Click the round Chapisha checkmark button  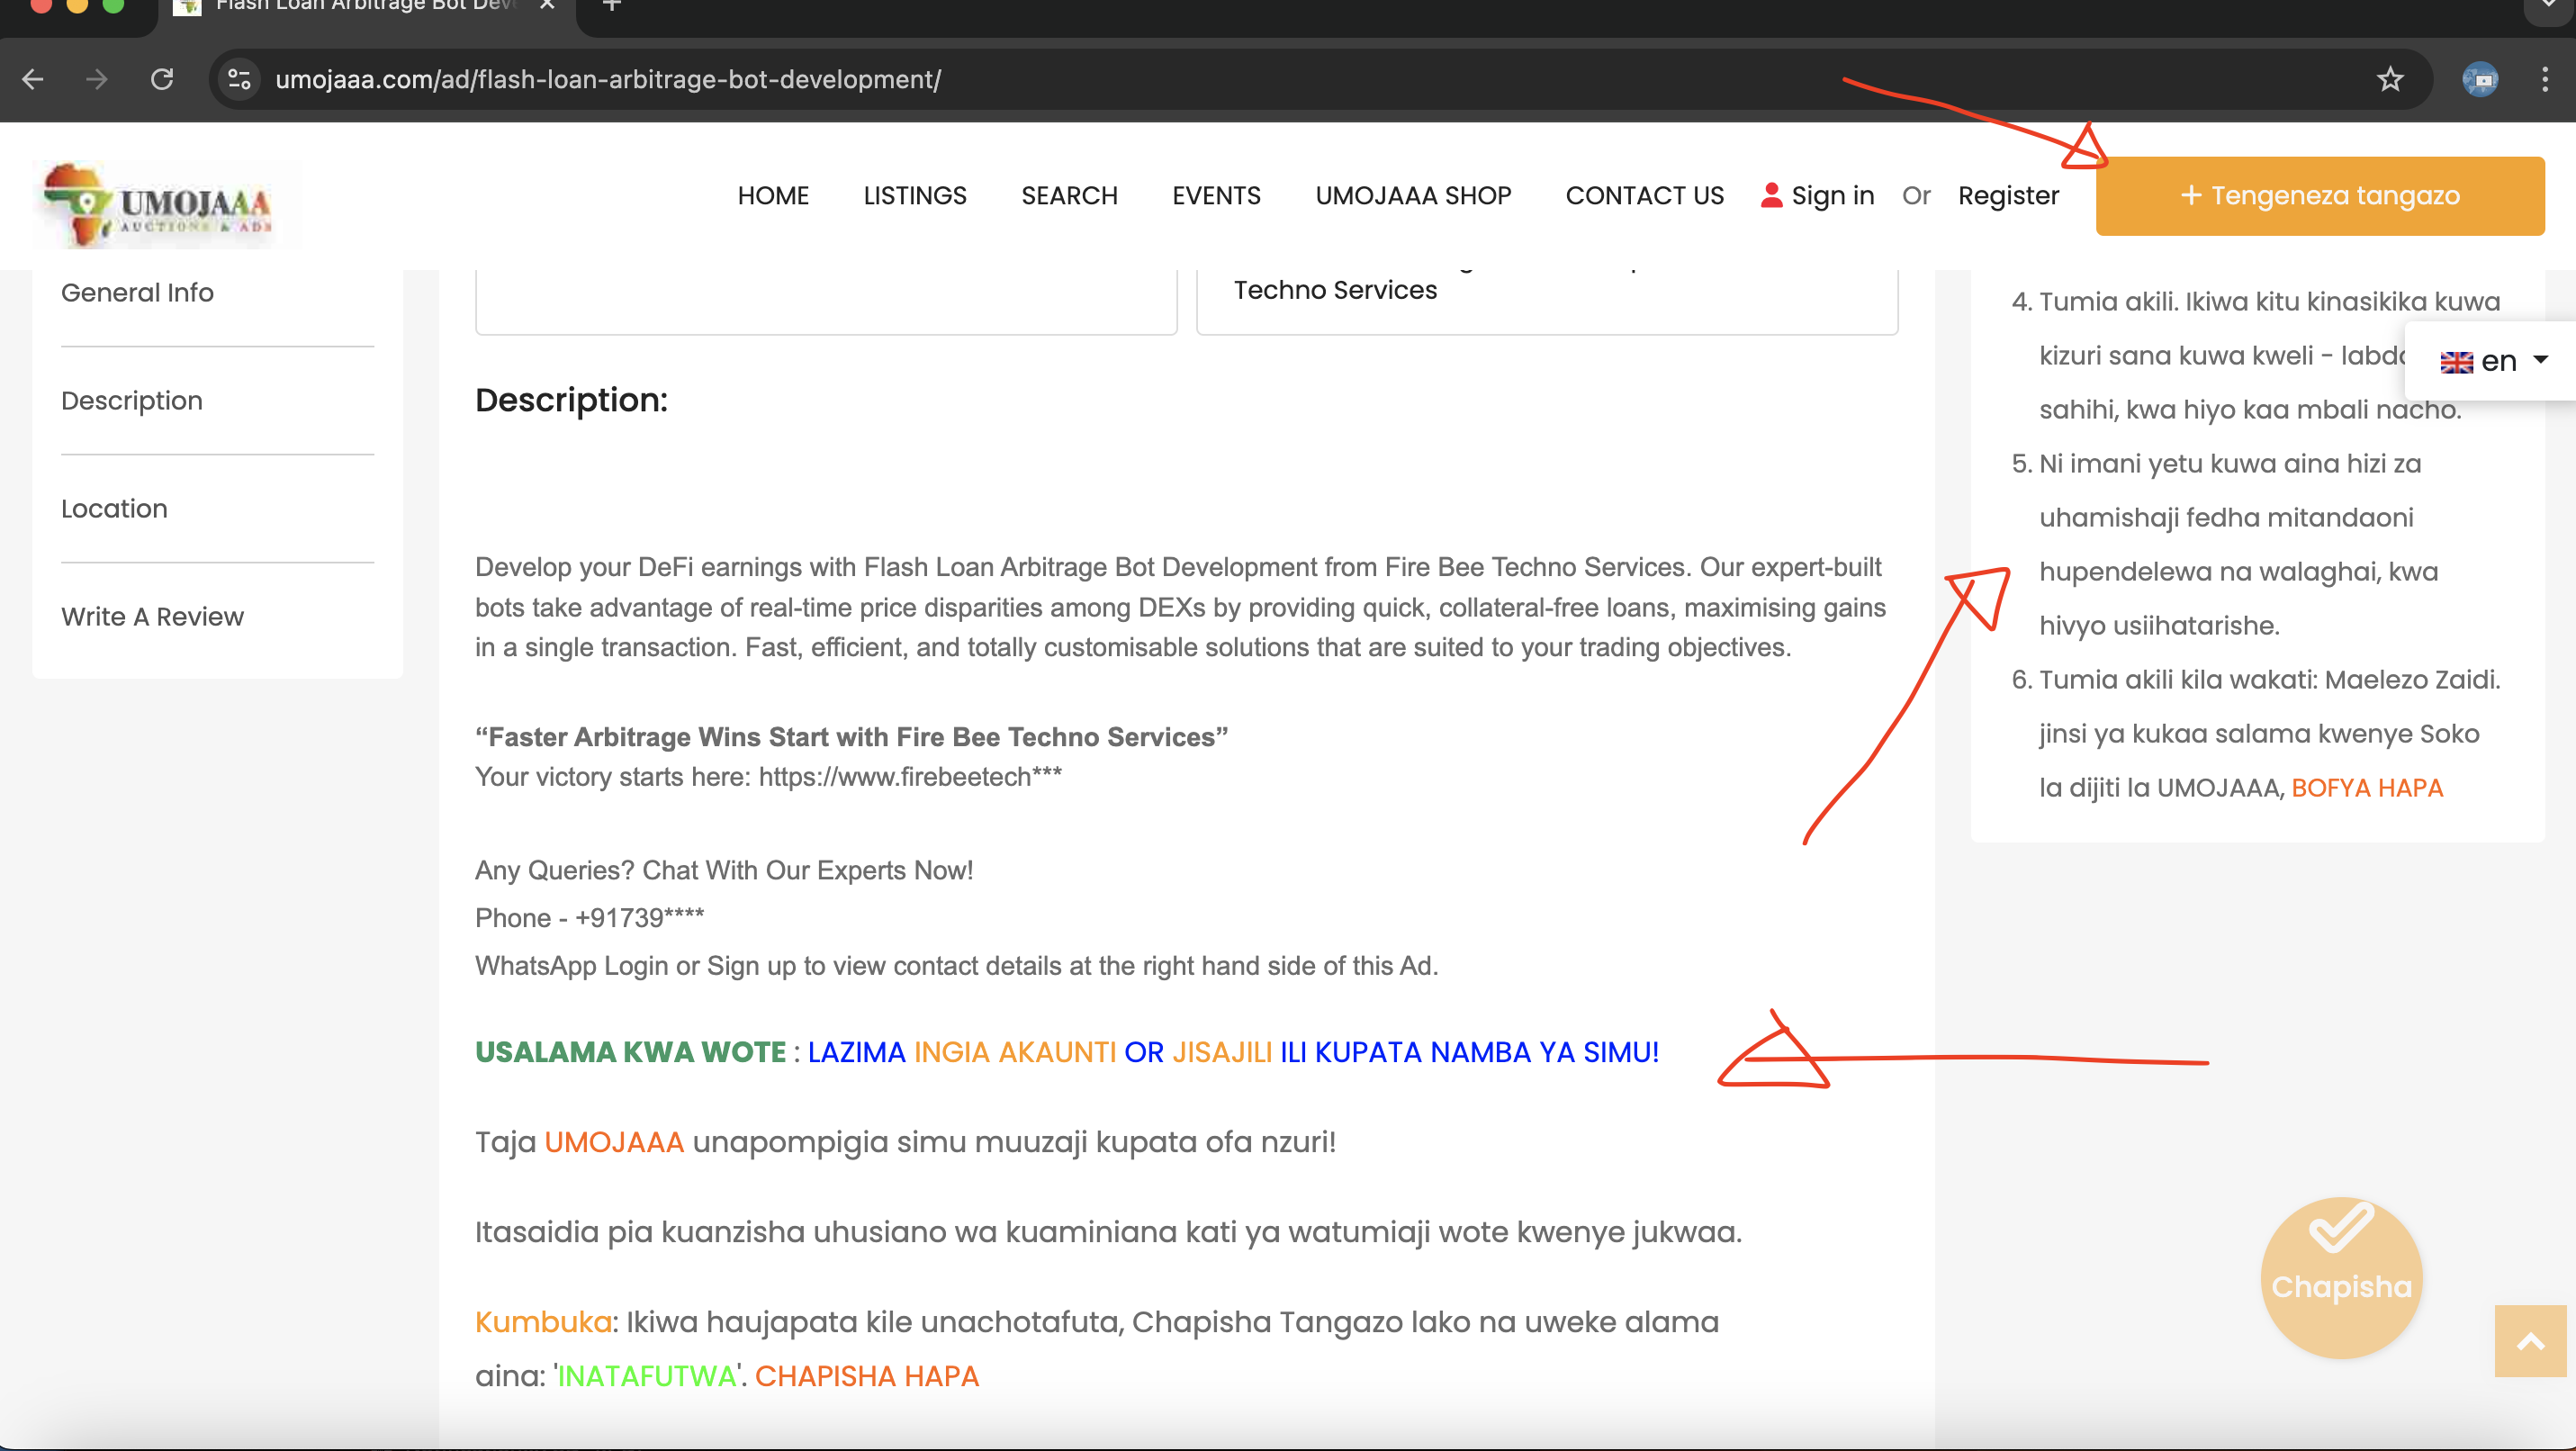[2341, 1277]
